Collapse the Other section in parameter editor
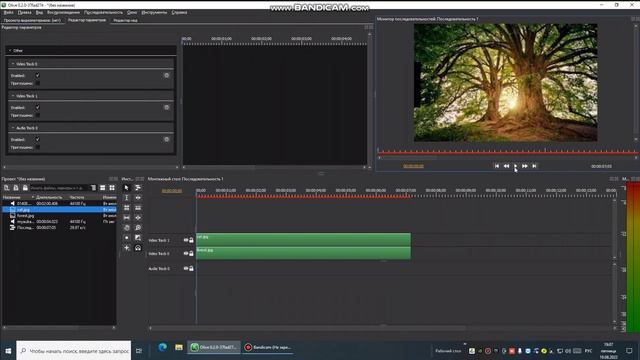This screenshot has width=640, height=360. coord(10,51)
